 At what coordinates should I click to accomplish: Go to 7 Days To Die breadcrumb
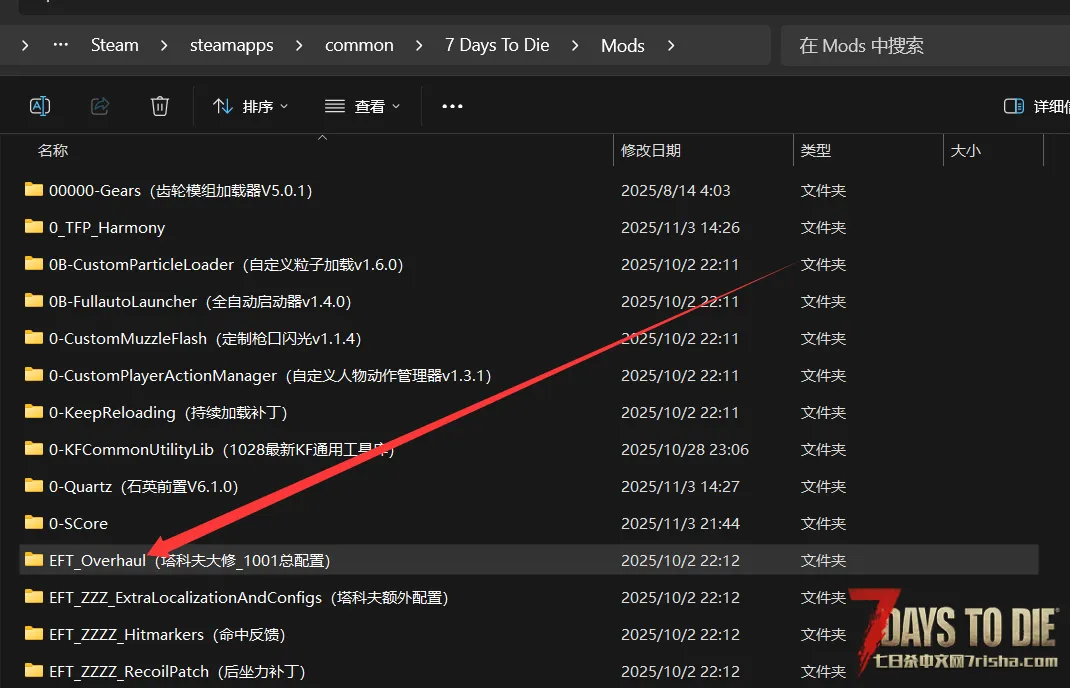click(x=497, y=45)
